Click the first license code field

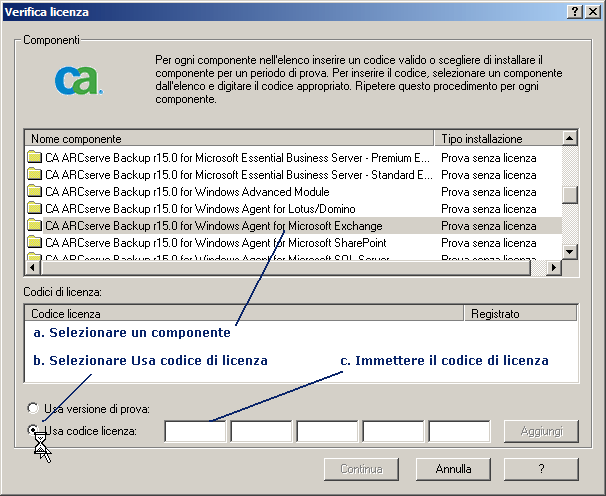(x=195, y=431)
